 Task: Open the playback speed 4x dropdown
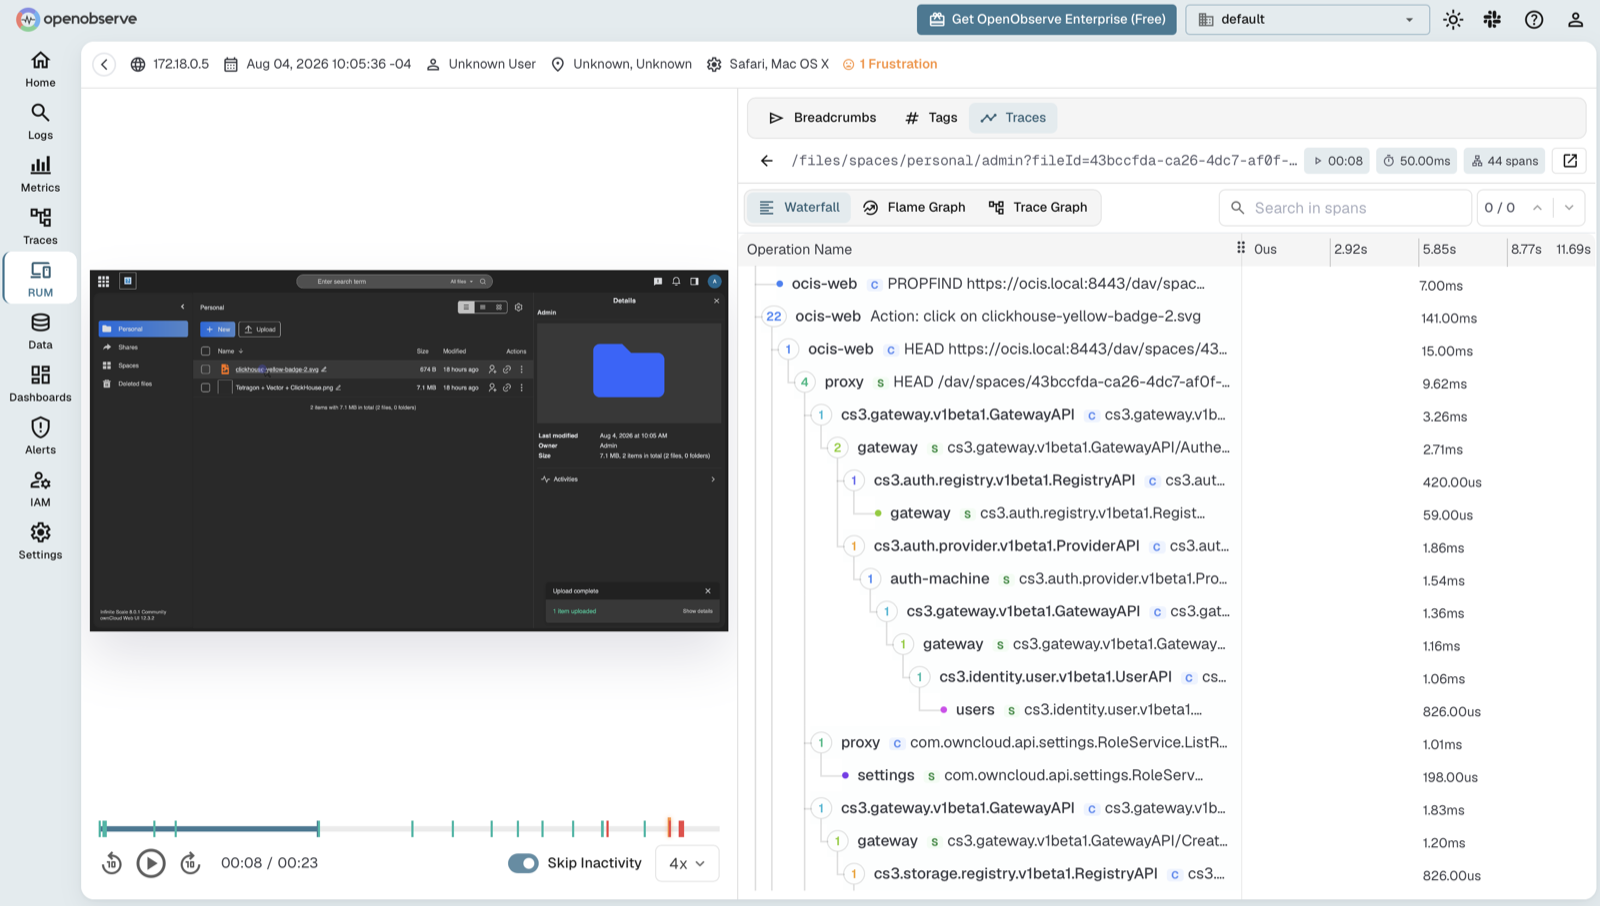coord(687,863)
